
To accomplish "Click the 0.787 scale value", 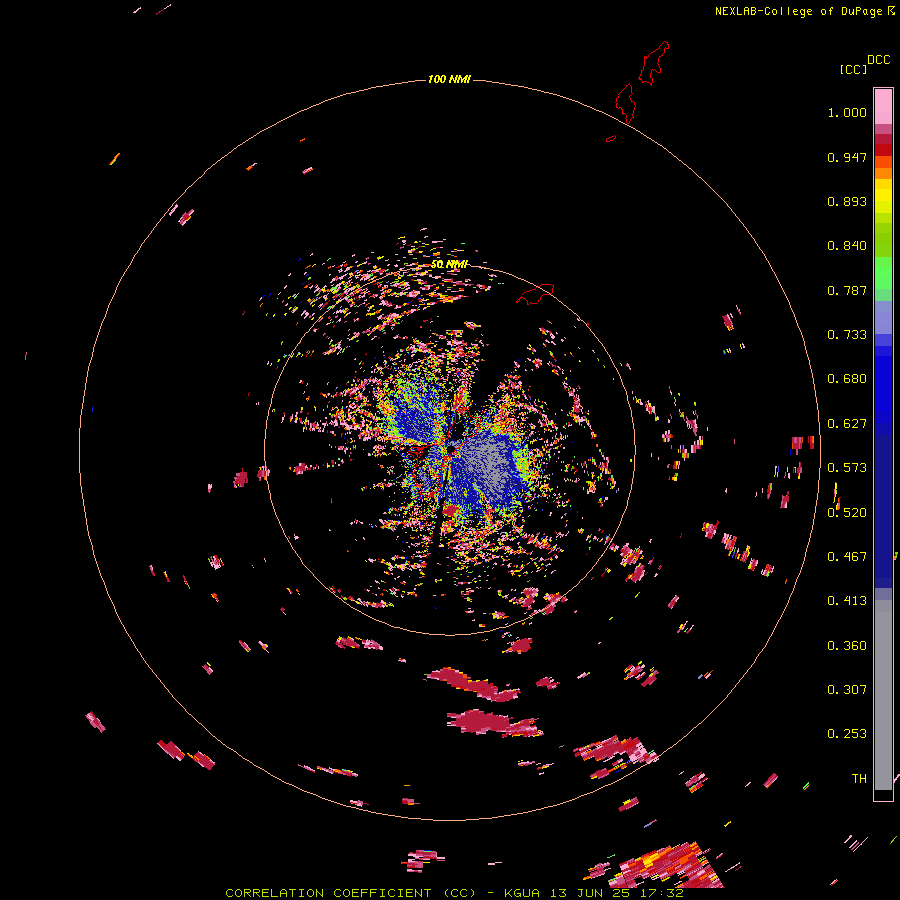I will [847, 290].
